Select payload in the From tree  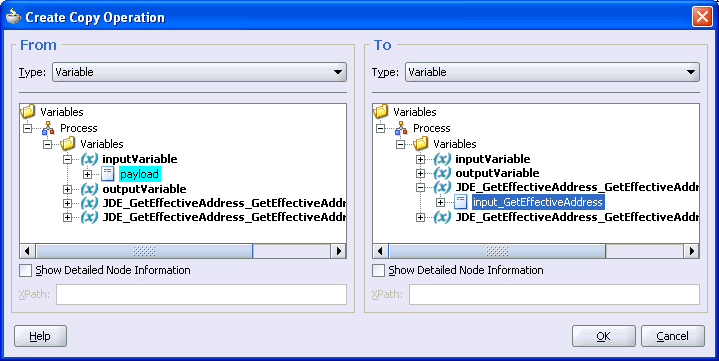click(x=139, y=174)
